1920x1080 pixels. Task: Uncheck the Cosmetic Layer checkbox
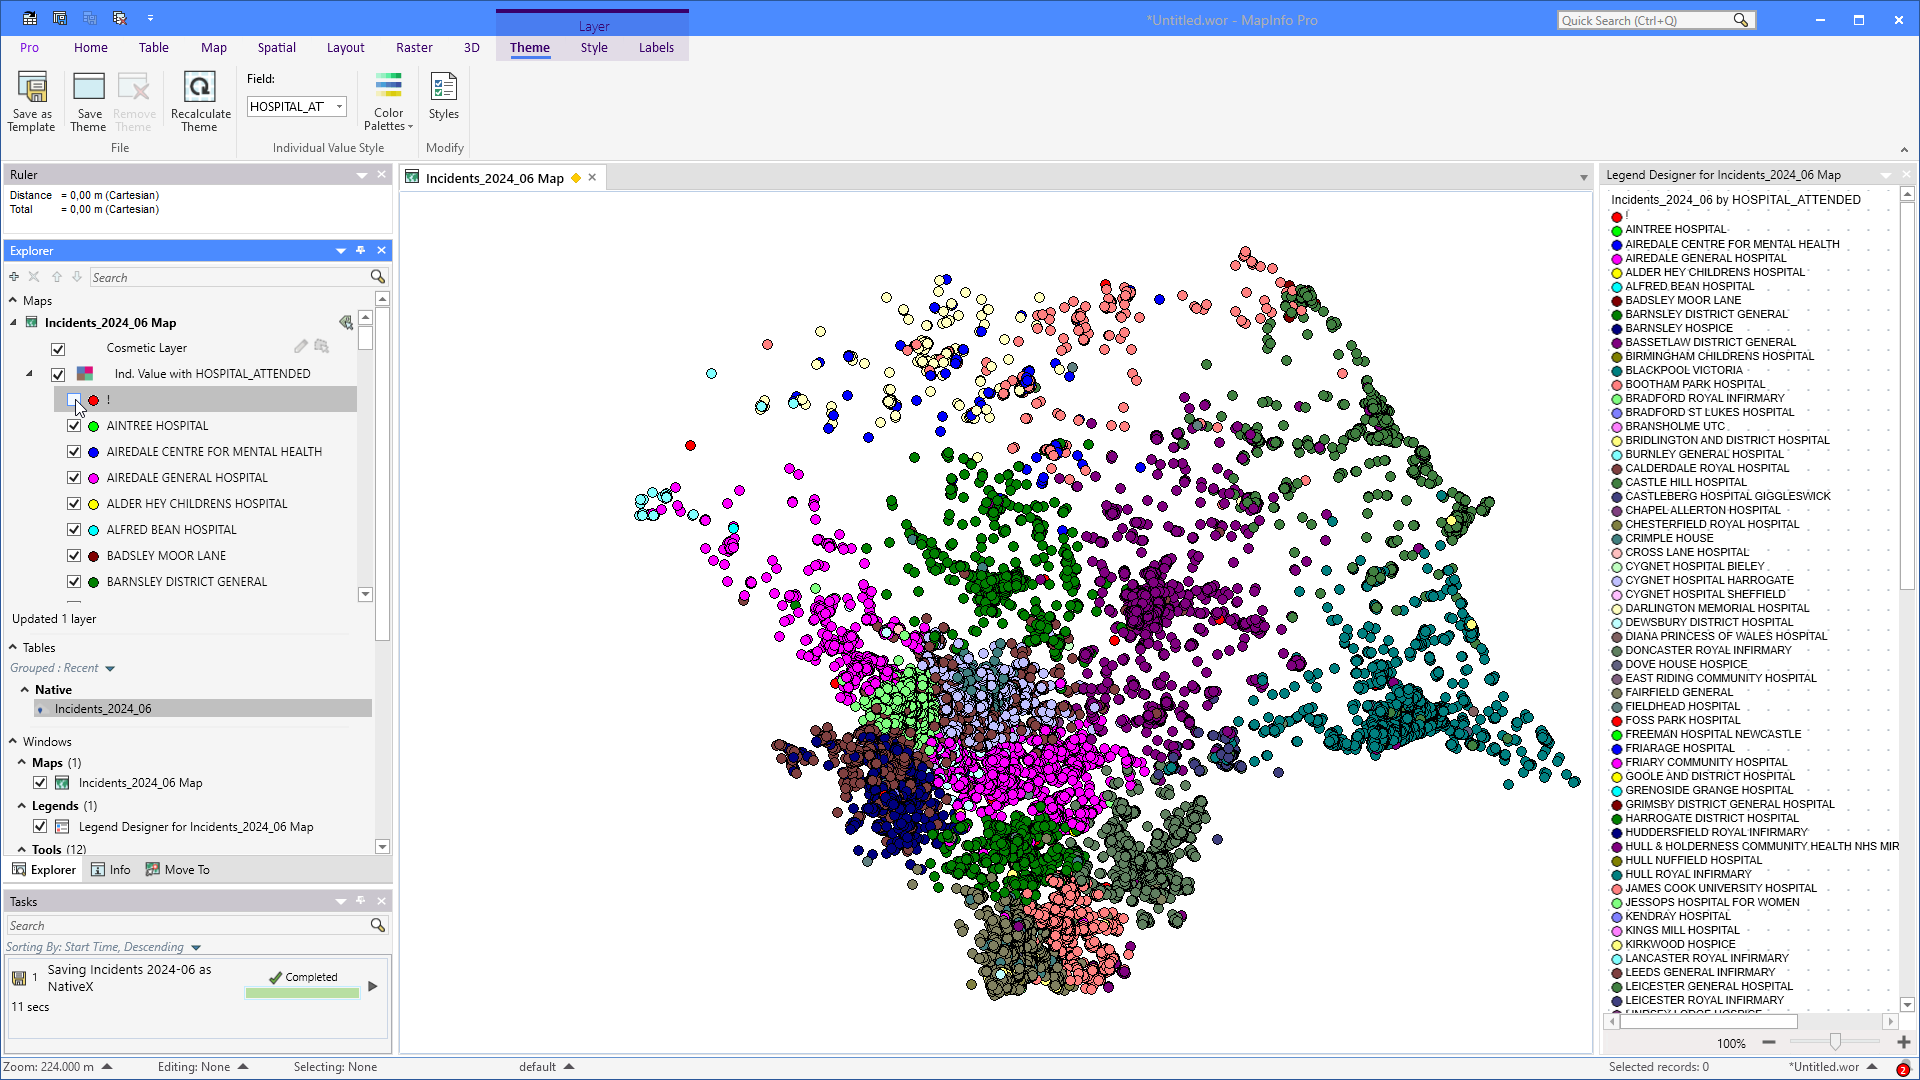tap(58, 349)
